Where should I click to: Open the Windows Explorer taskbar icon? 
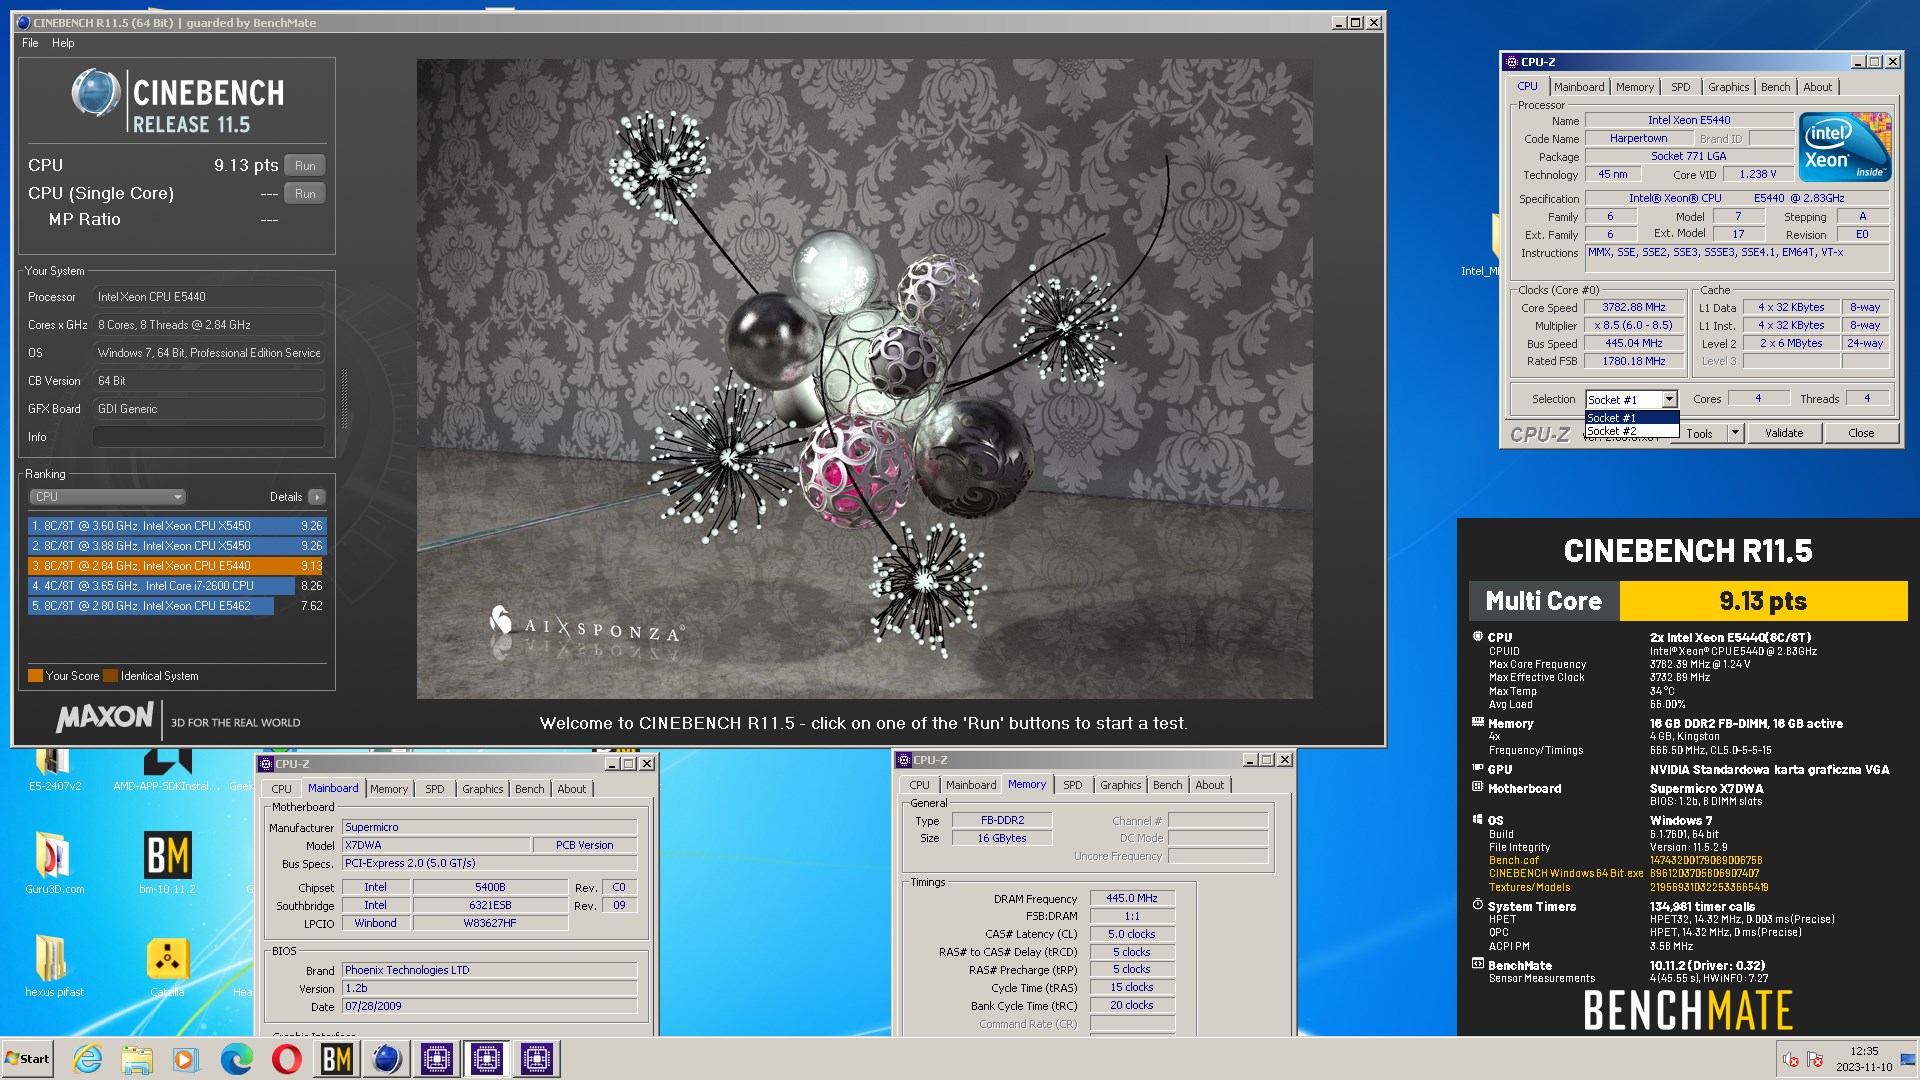pos(137,1059)
